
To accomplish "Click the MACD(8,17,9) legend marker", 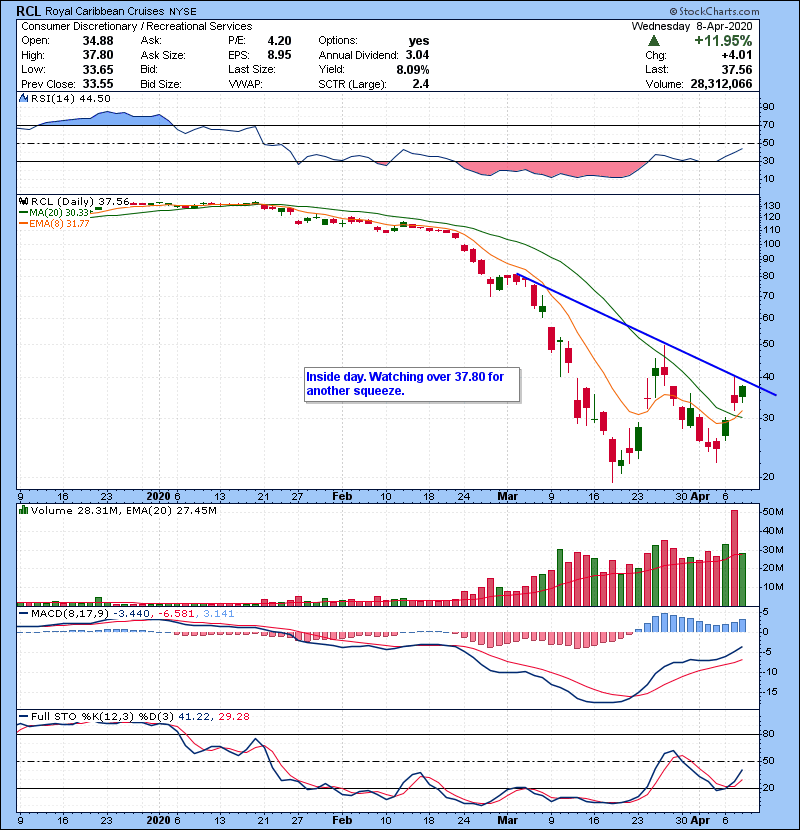I will click(x=22, y=612).
